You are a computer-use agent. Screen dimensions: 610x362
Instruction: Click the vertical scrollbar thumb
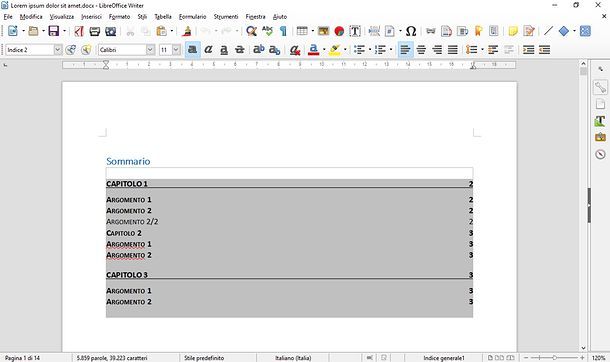(x=583, y=72)
